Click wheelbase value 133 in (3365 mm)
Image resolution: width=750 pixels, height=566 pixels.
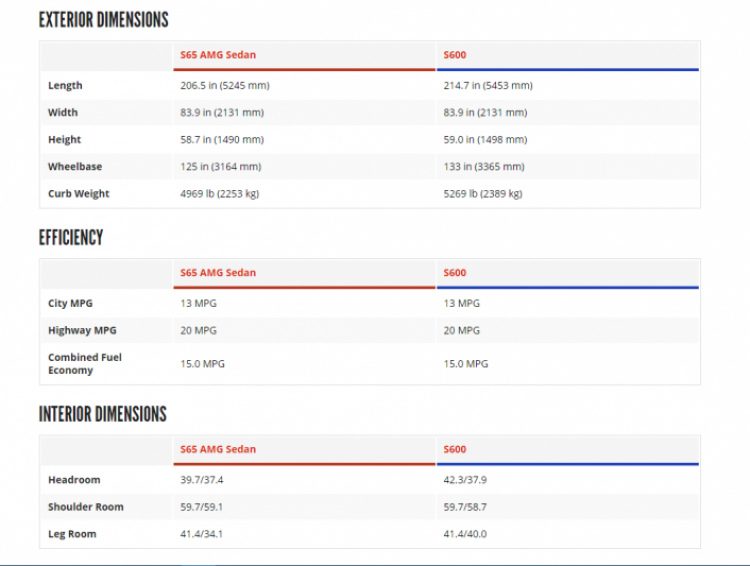click(484, 166)
